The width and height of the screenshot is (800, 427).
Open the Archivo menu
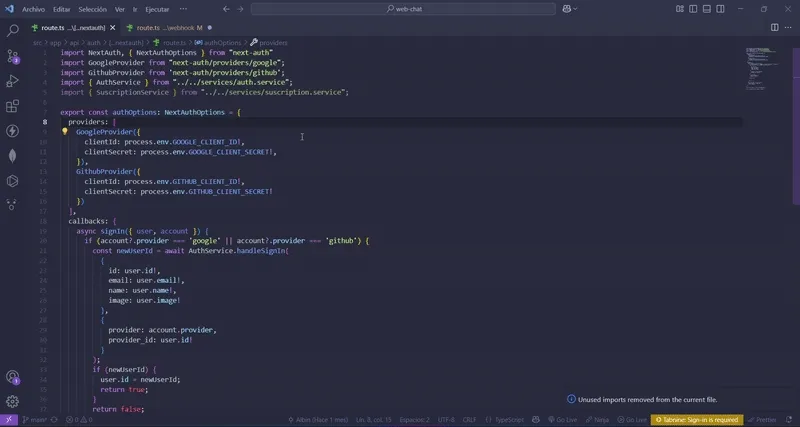pos(33,9)
